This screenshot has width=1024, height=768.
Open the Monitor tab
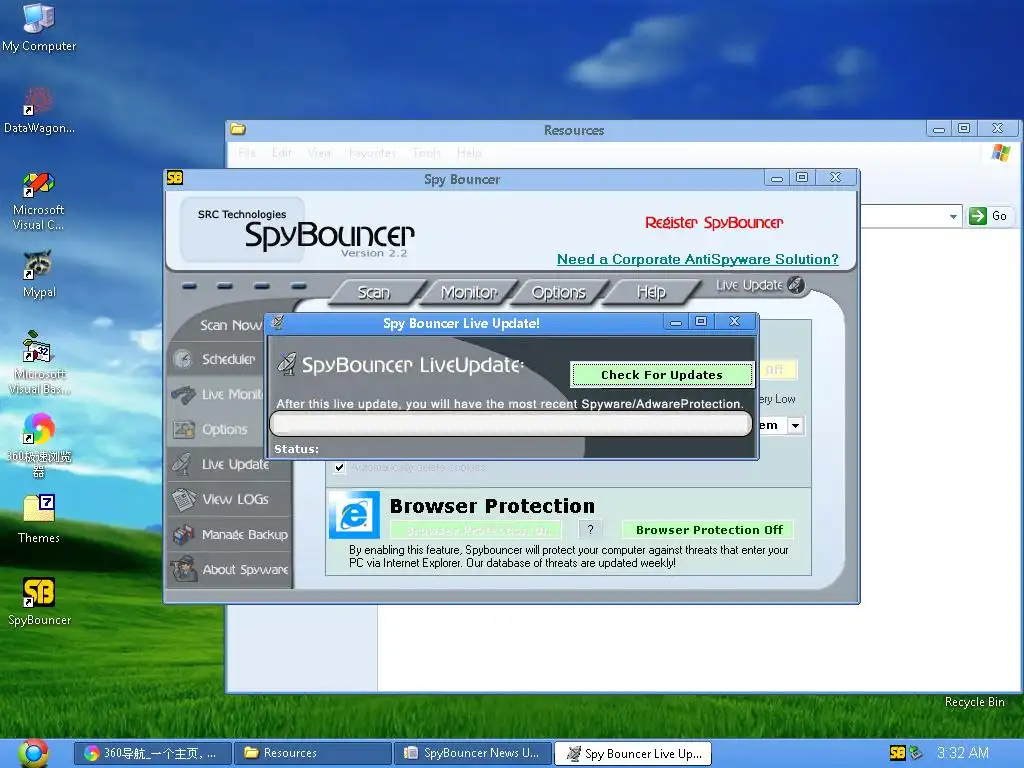(469, 293)
